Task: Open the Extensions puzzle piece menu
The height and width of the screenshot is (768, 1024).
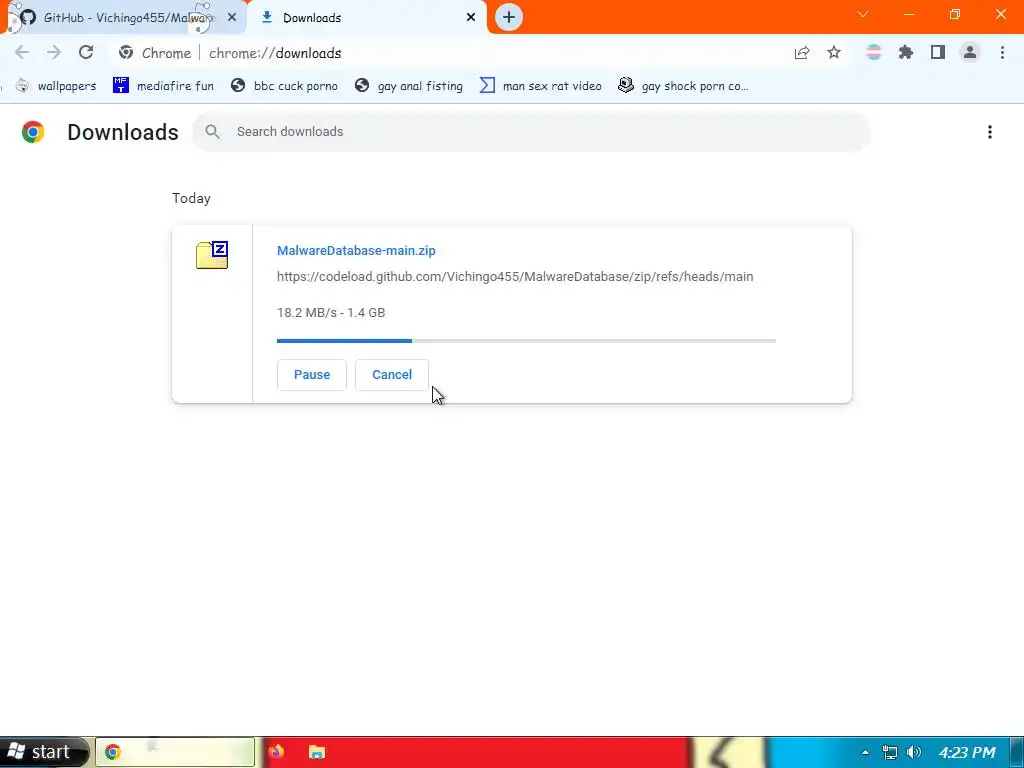Action: tap(905, 53)
